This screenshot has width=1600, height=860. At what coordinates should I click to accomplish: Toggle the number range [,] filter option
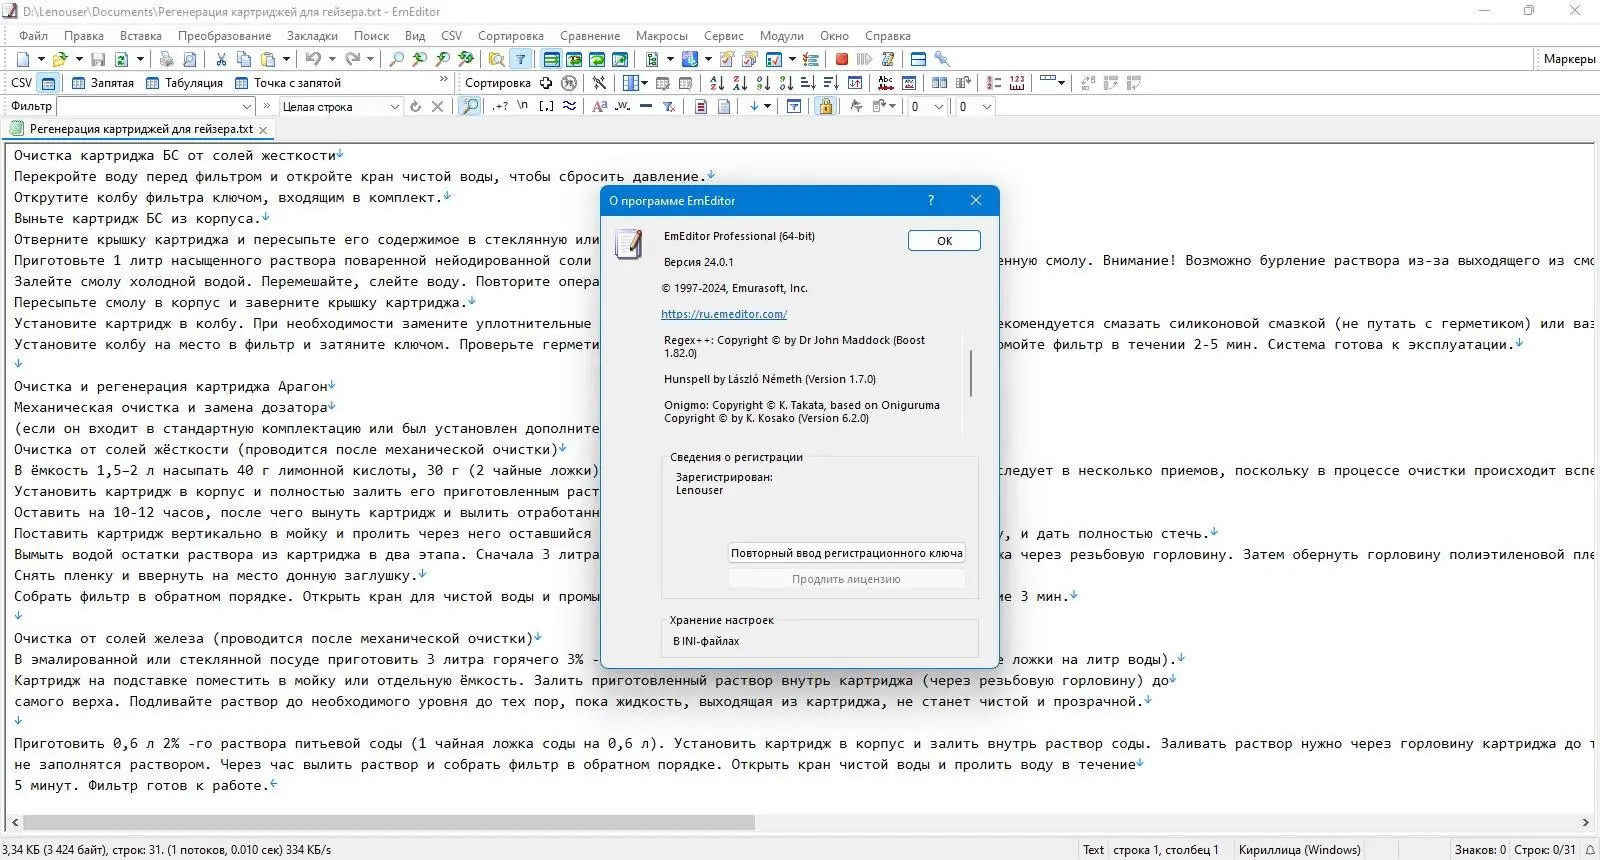[546, 106]
